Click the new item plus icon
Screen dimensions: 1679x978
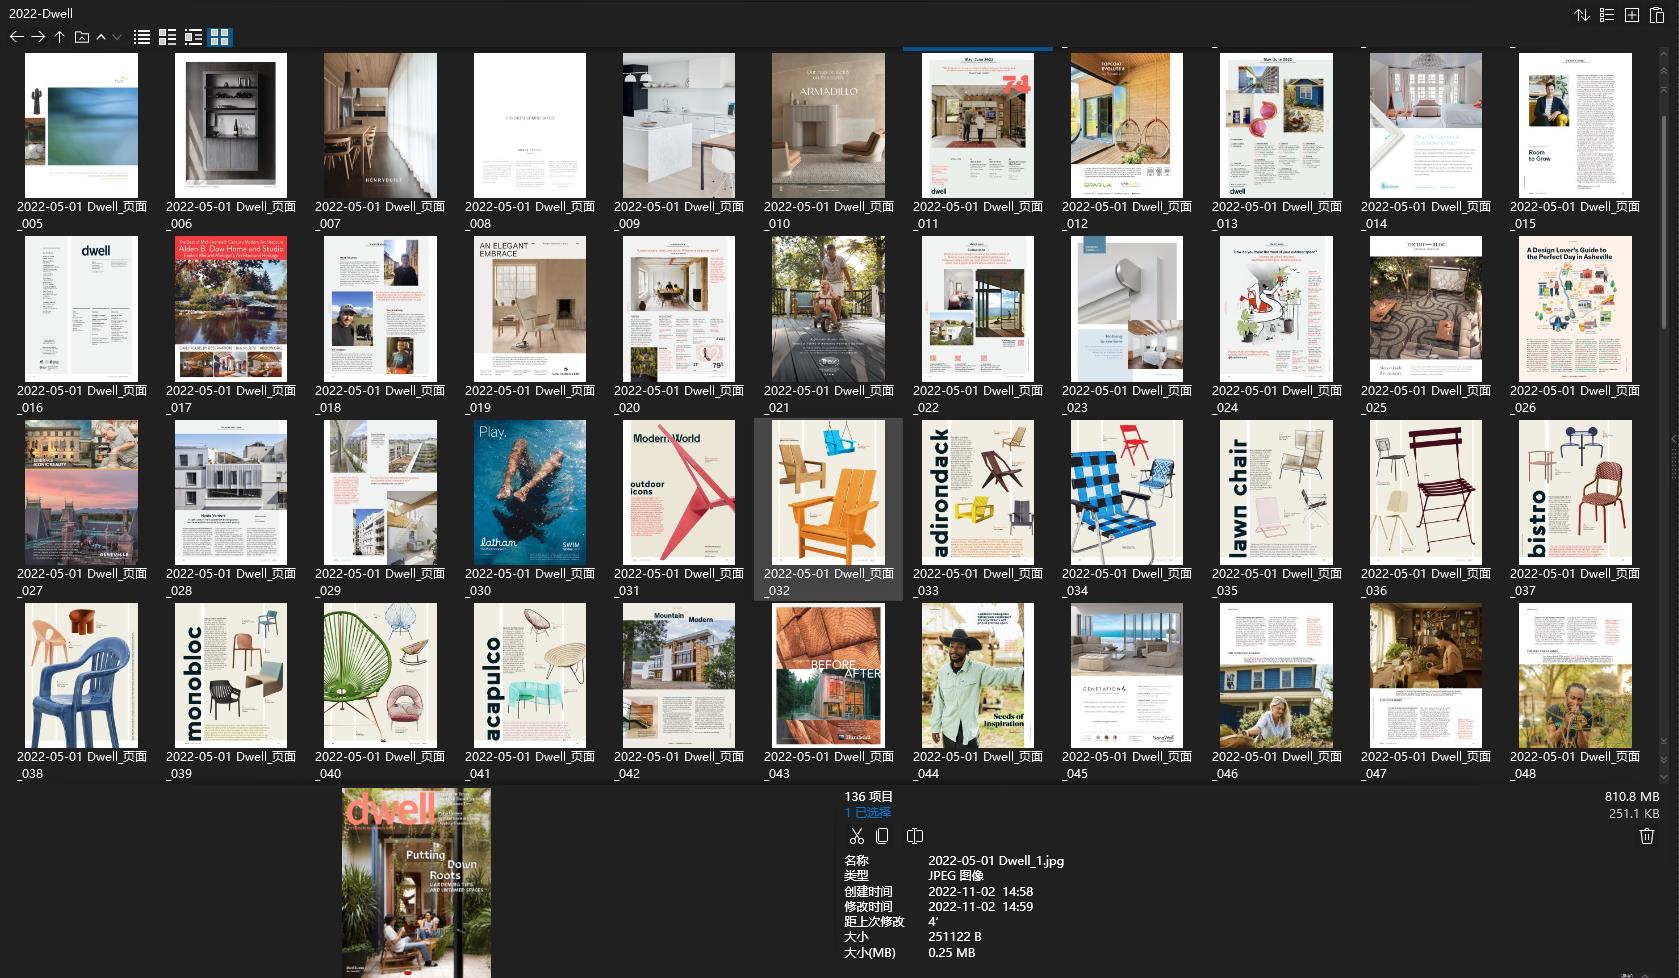coord(1632,15)
